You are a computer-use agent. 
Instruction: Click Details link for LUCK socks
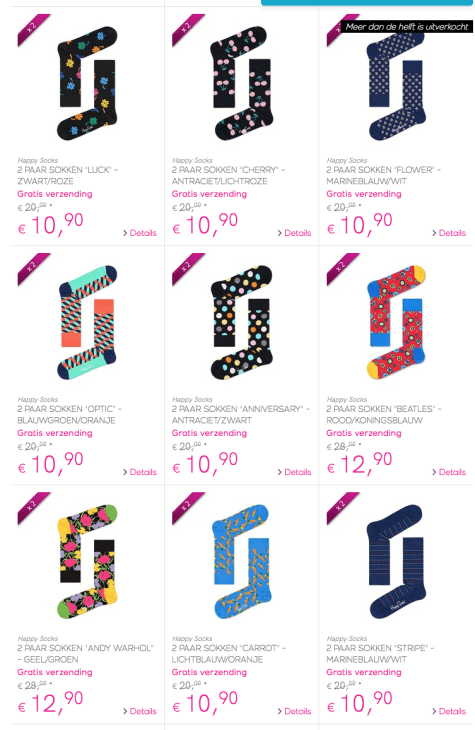point(140,233)
